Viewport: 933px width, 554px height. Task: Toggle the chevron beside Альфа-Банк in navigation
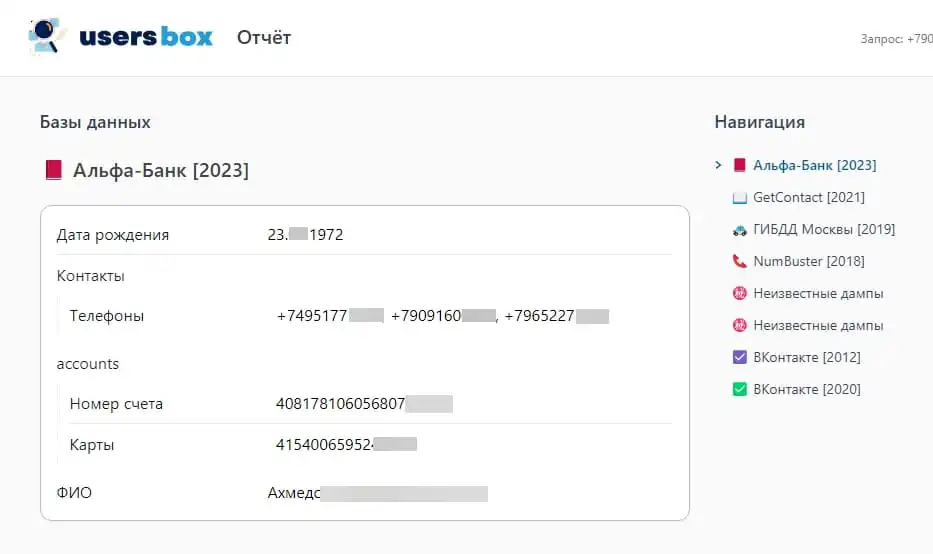pos(718,165)
